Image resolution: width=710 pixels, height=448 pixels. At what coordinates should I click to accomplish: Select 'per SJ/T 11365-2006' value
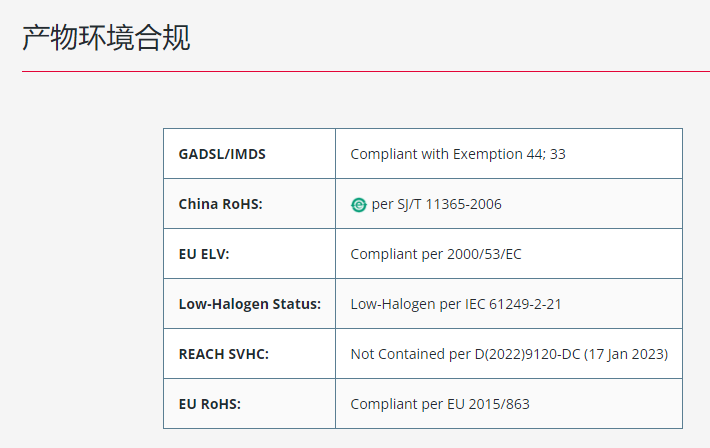point(436,204)
